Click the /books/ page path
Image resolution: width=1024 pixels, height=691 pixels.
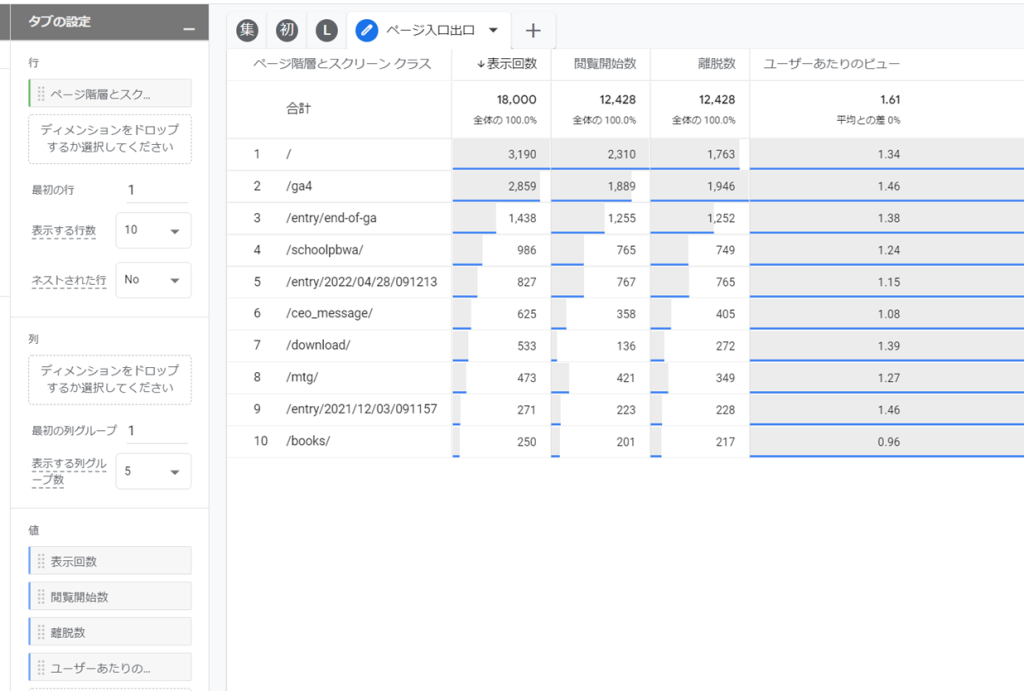(x=308, y=442)
